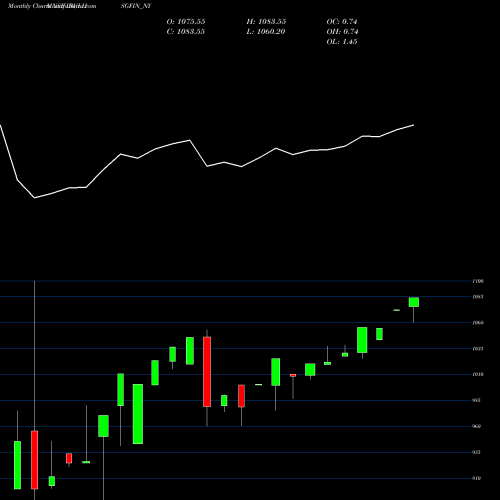This screenshot has height=500, width=500.
Task: Click the OC: 0.74 reading
Action: coord(342,22)
